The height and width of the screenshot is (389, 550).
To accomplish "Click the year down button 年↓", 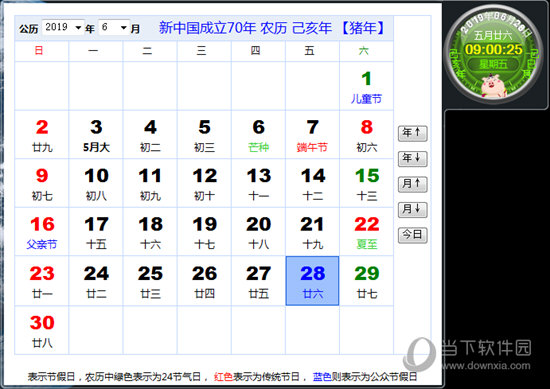I will [412, 159].
